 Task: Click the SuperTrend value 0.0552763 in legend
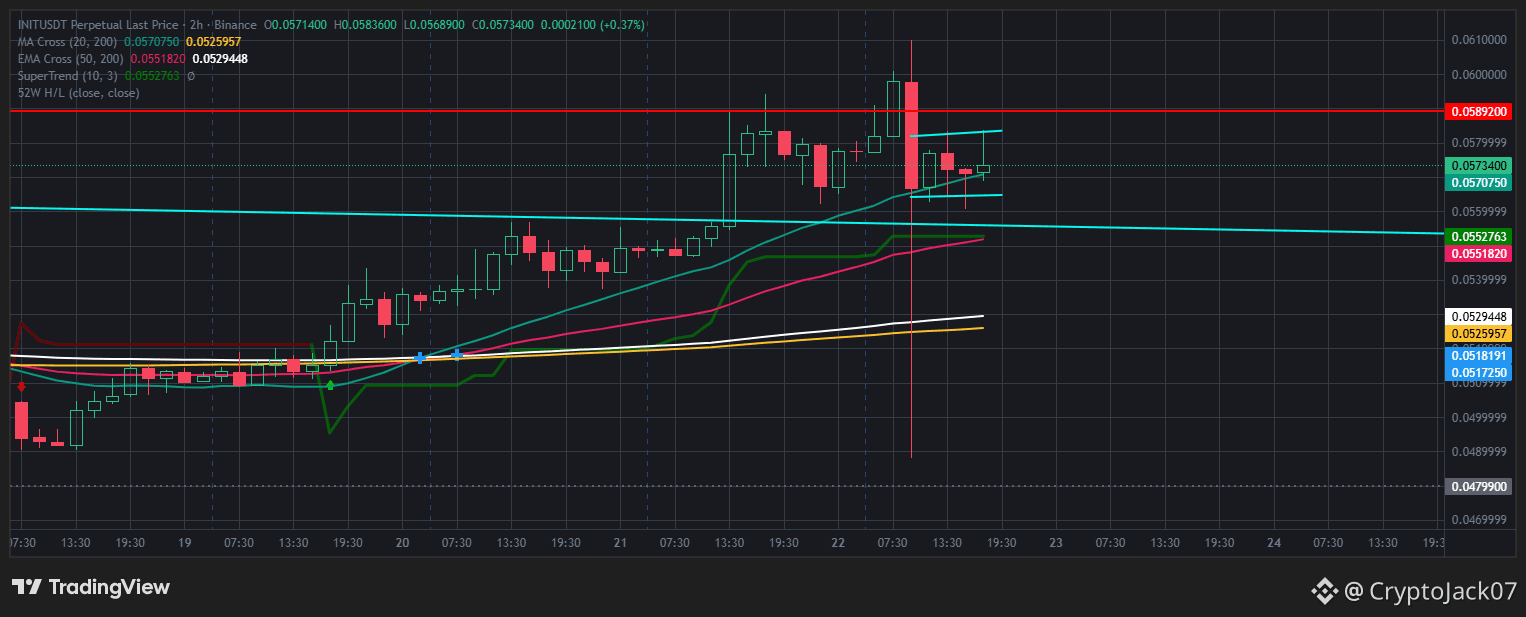(153, 75)
